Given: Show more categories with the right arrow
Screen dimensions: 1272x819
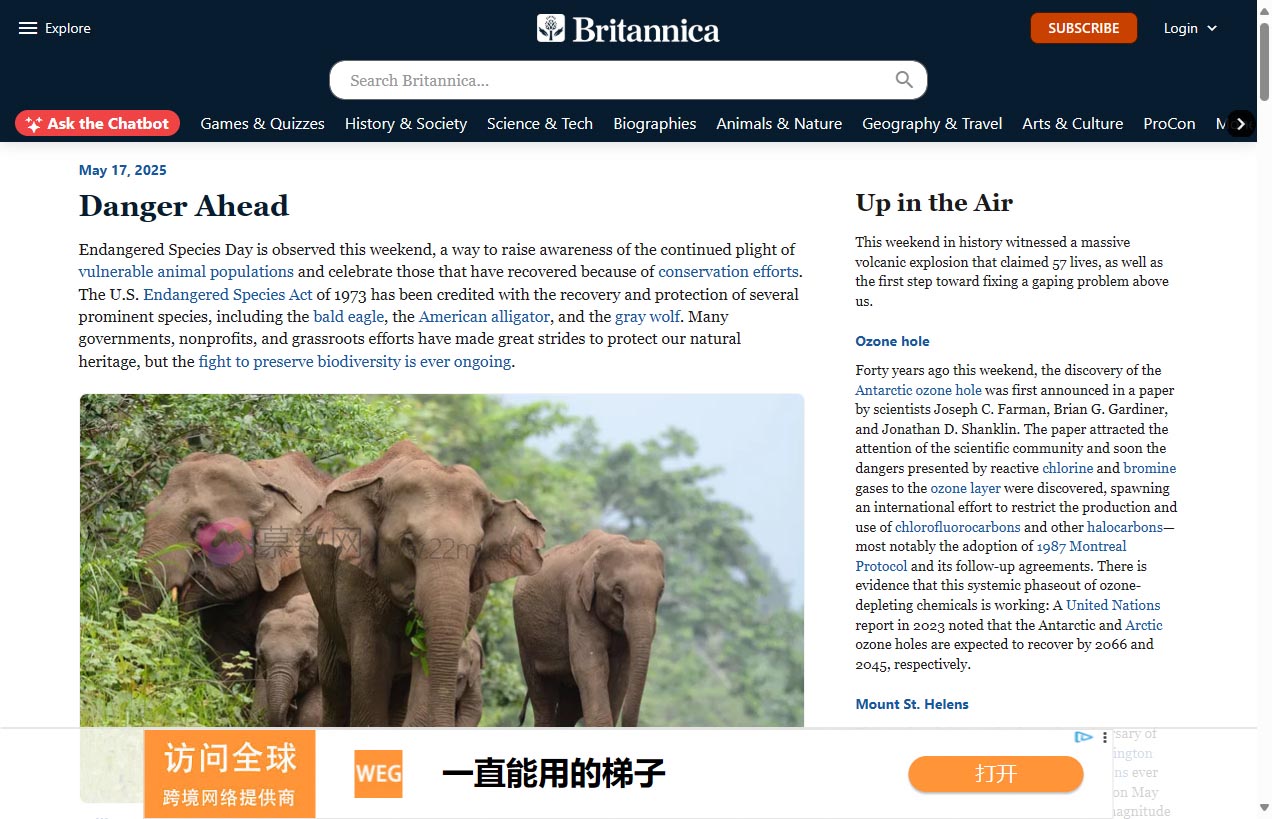Looking at the screenshot, I should (x=1241, y=124).
